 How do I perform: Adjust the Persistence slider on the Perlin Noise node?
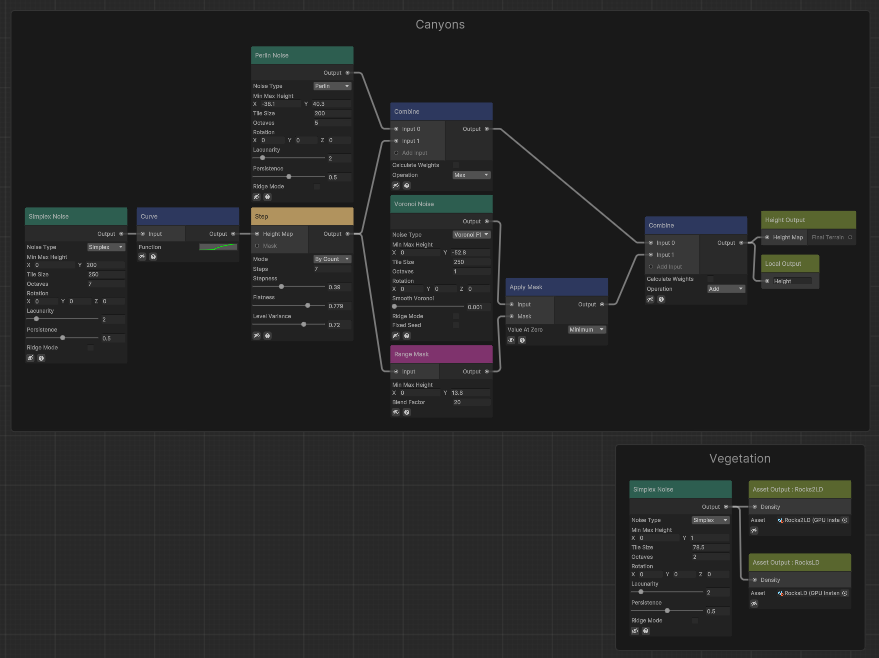(x=290, y=176)
